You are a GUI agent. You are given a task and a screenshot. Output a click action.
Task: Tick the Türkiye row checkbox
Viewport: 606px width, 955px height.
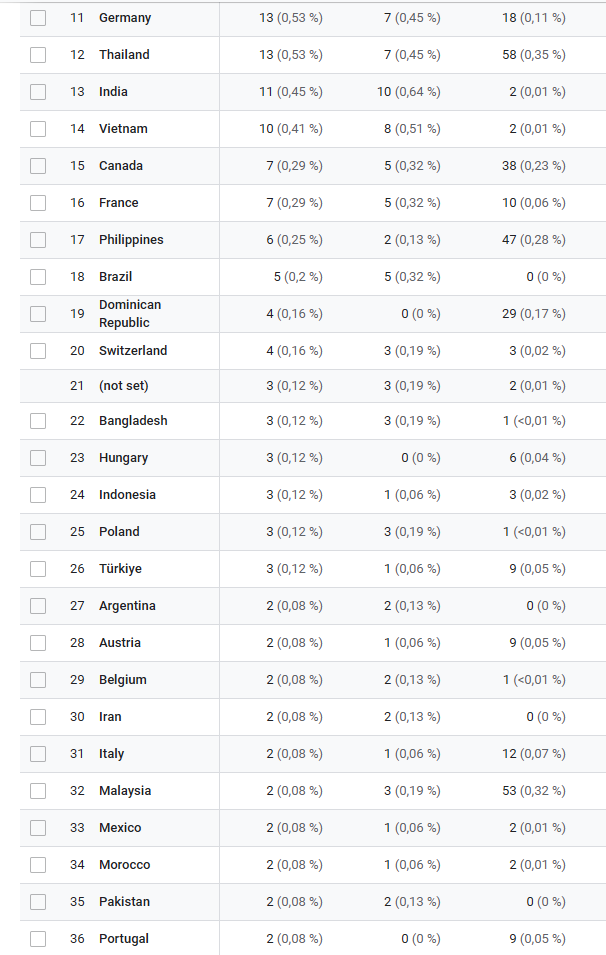(38, 569)
